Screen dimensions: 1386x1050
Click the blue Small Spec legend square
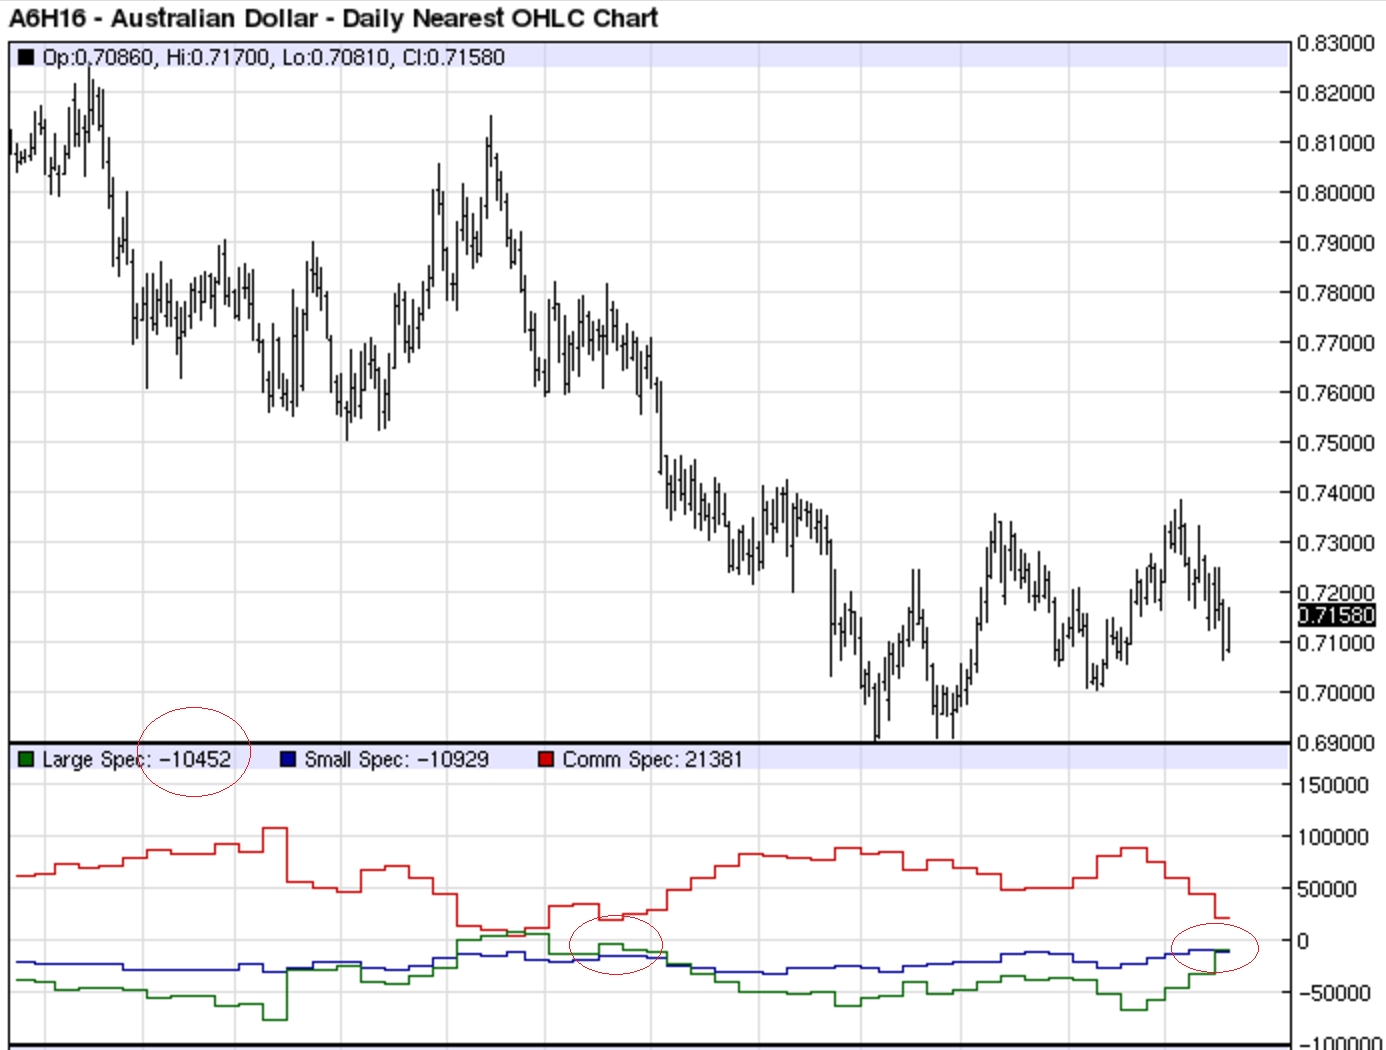click(288, 760)
